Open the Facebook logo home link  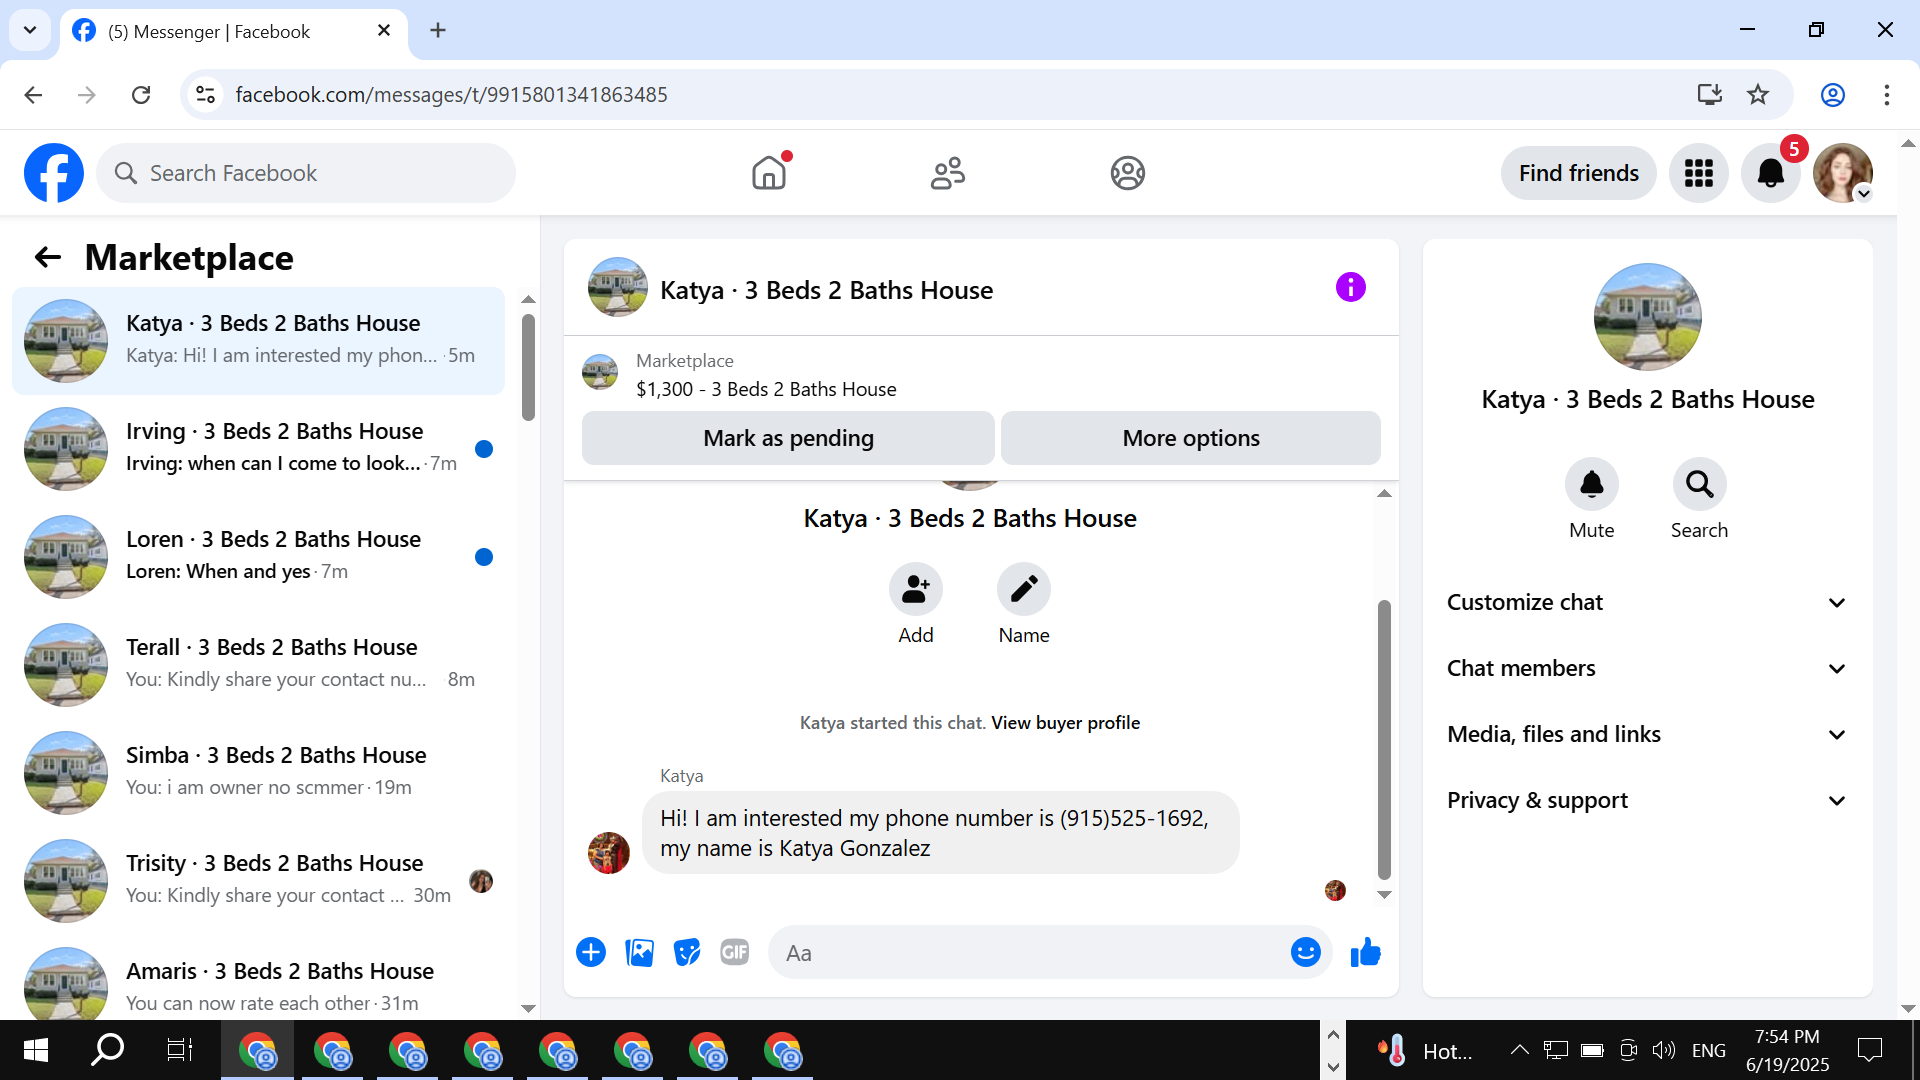[54, 173]
